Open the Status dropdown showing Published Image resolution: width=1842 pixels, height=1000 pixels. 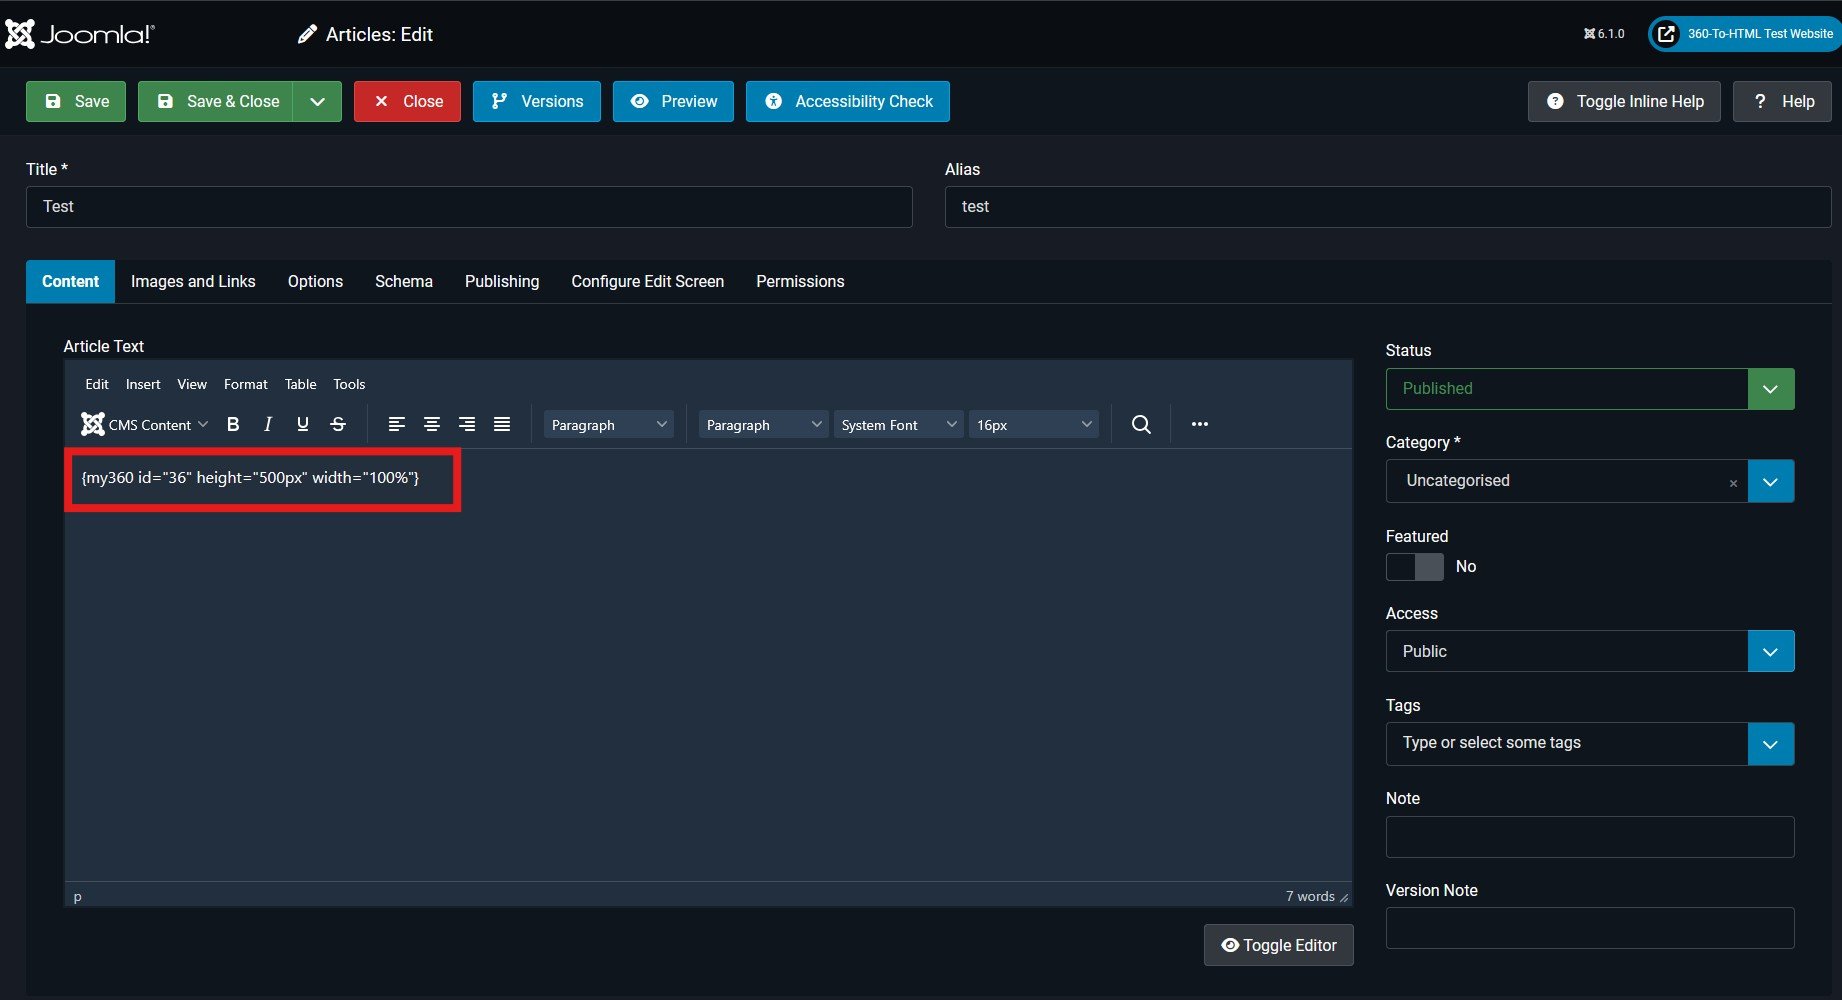(1590, 389)
